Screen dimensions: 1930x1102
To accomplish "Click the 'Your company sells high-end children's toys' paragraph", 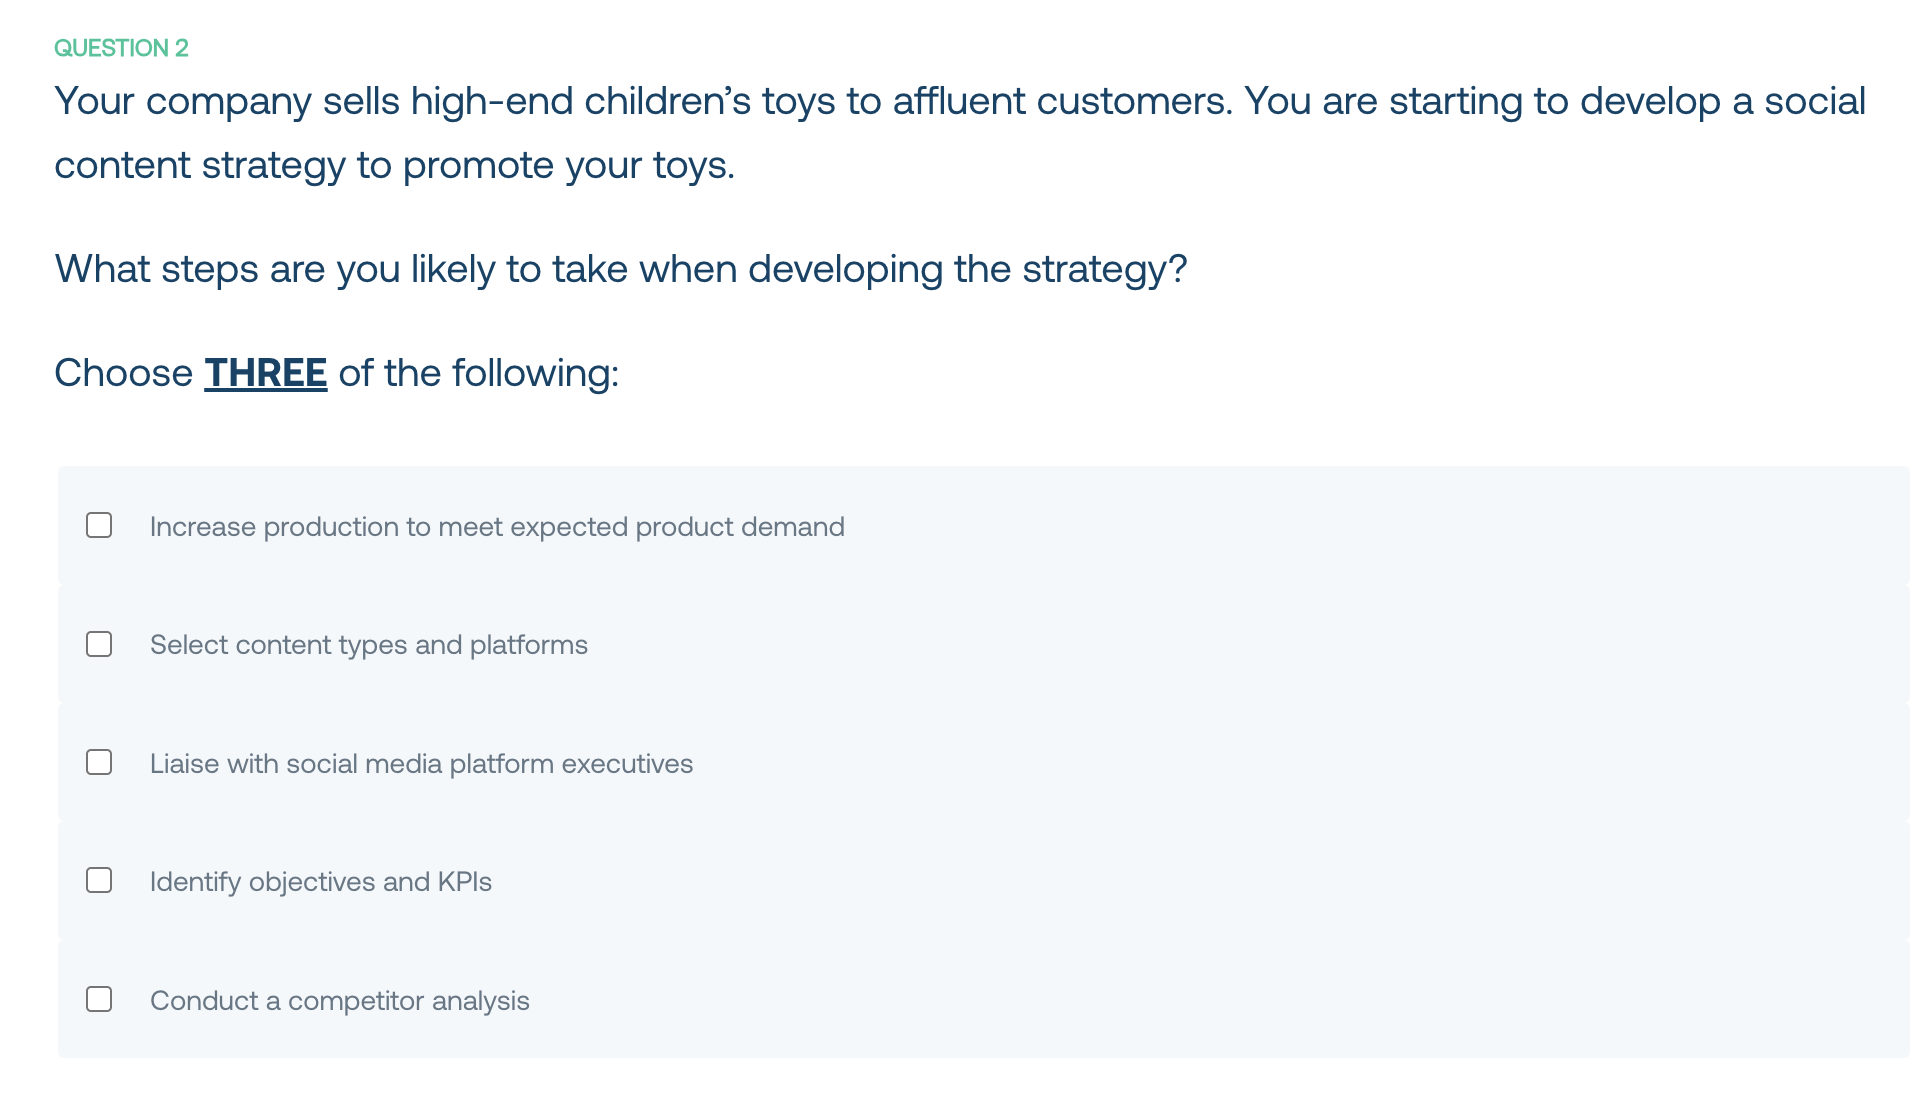I will [960, 133].
